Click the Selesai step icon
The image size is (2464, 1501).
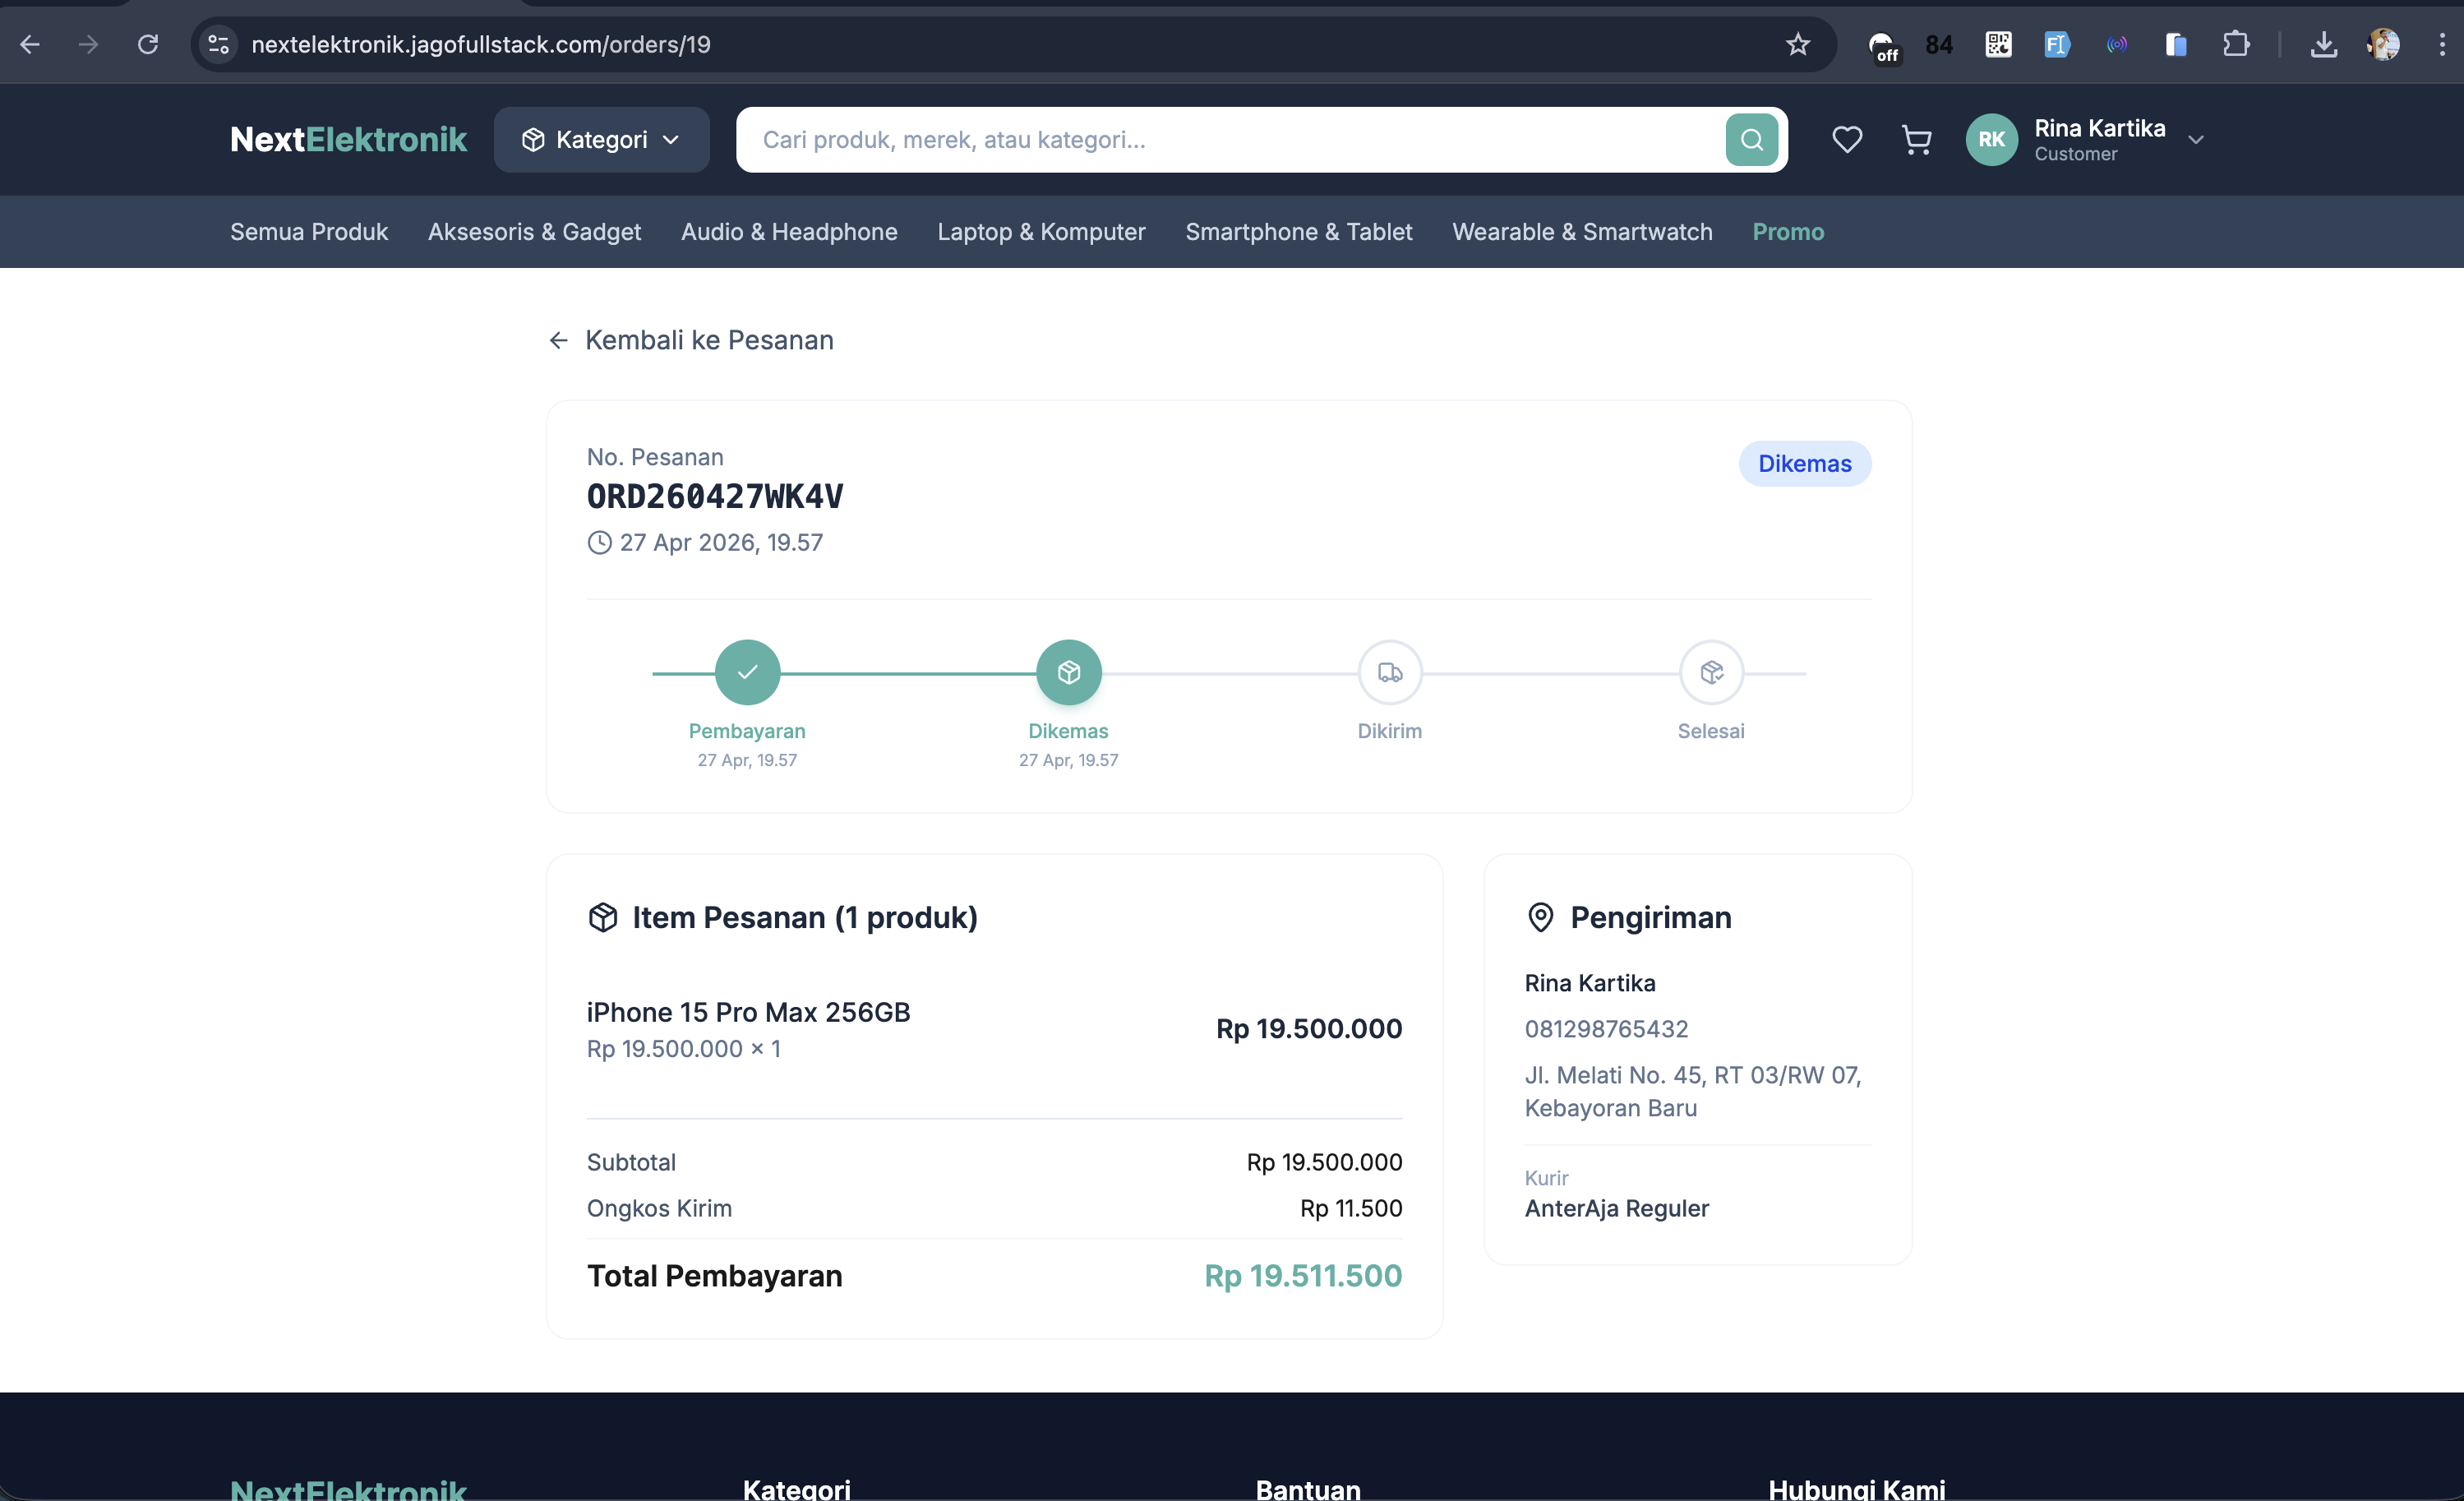coord(1711,672)
